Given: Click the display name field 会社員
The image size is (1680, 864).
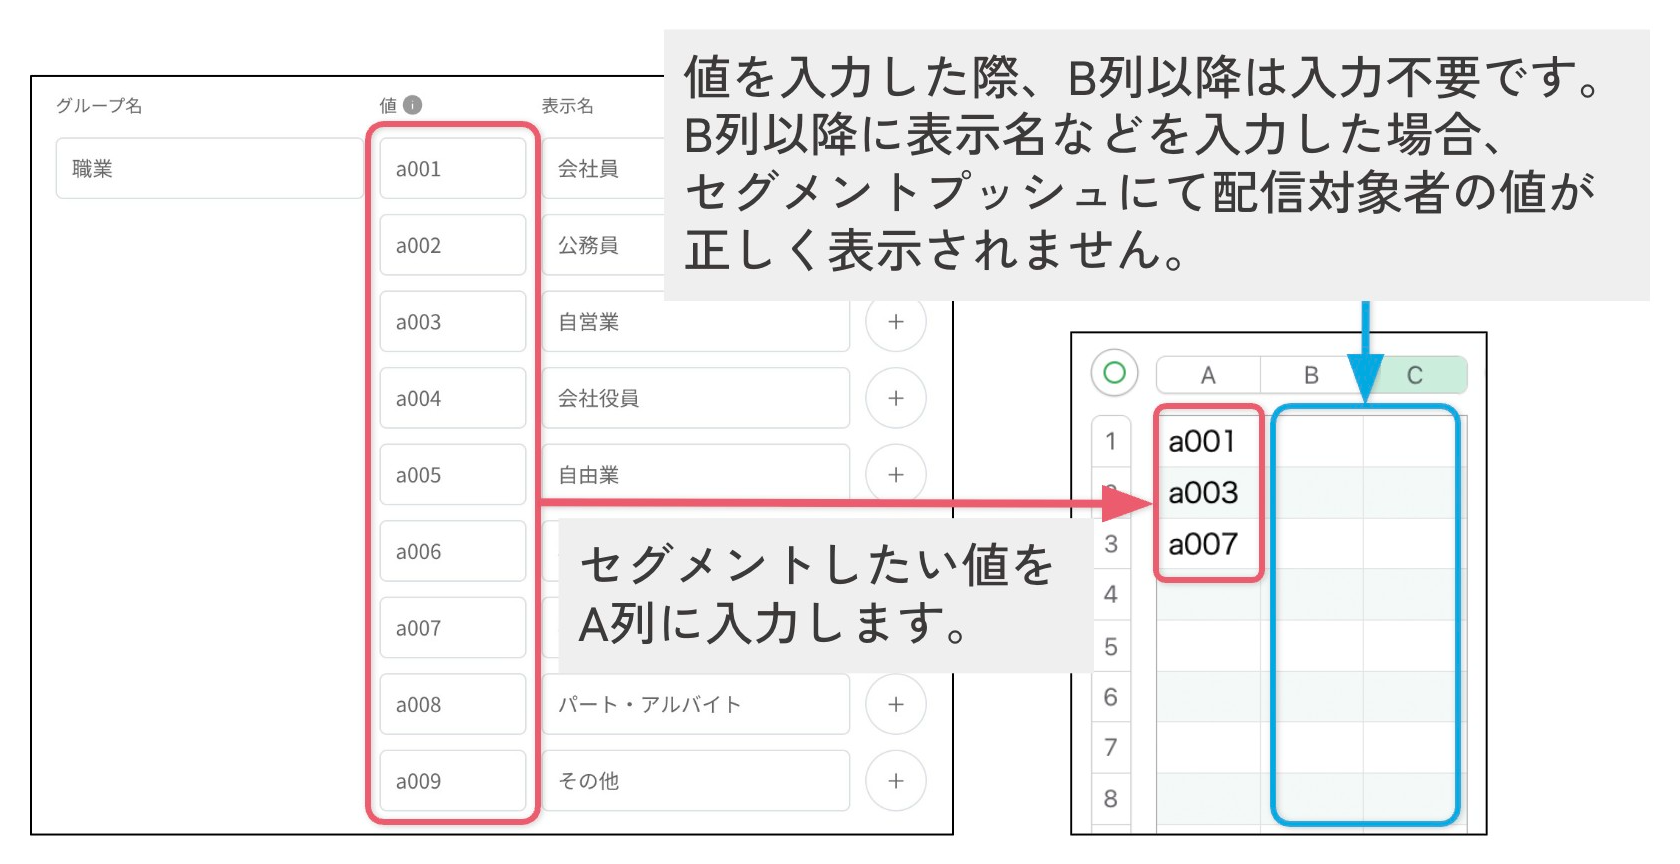Looking at the screenshot, I should (603, 169).
